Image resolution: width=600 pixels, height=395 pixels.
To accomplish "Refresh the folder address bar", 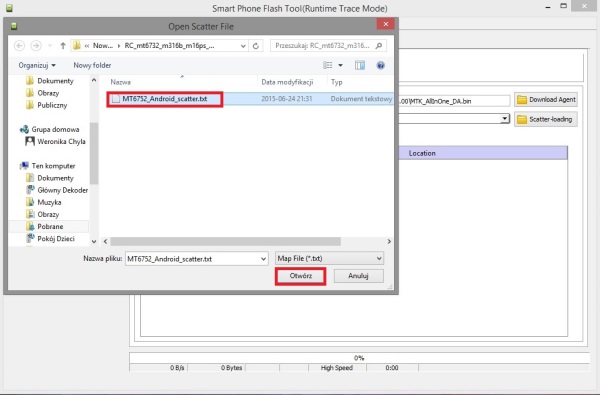I will 256,46.
